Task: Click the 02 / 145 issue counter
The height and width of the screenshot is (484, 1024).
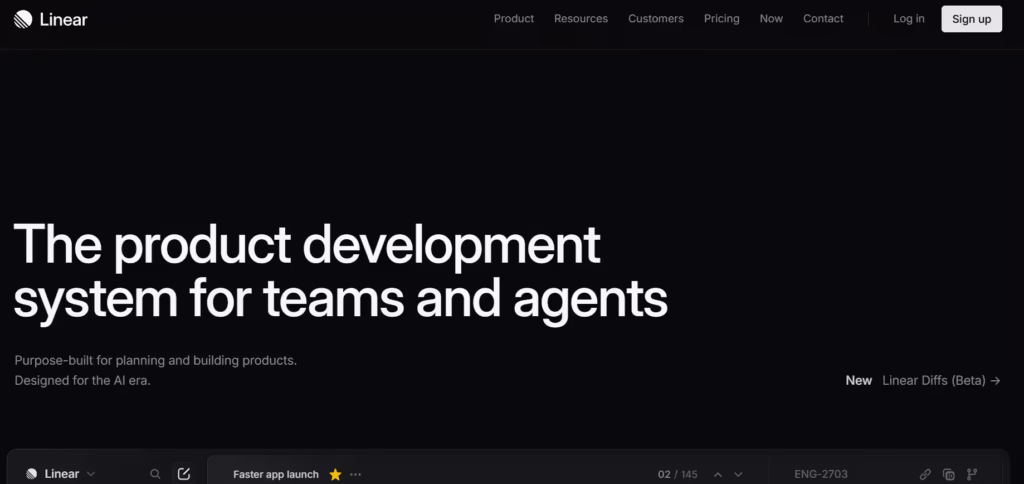Action: click(677, 474)
